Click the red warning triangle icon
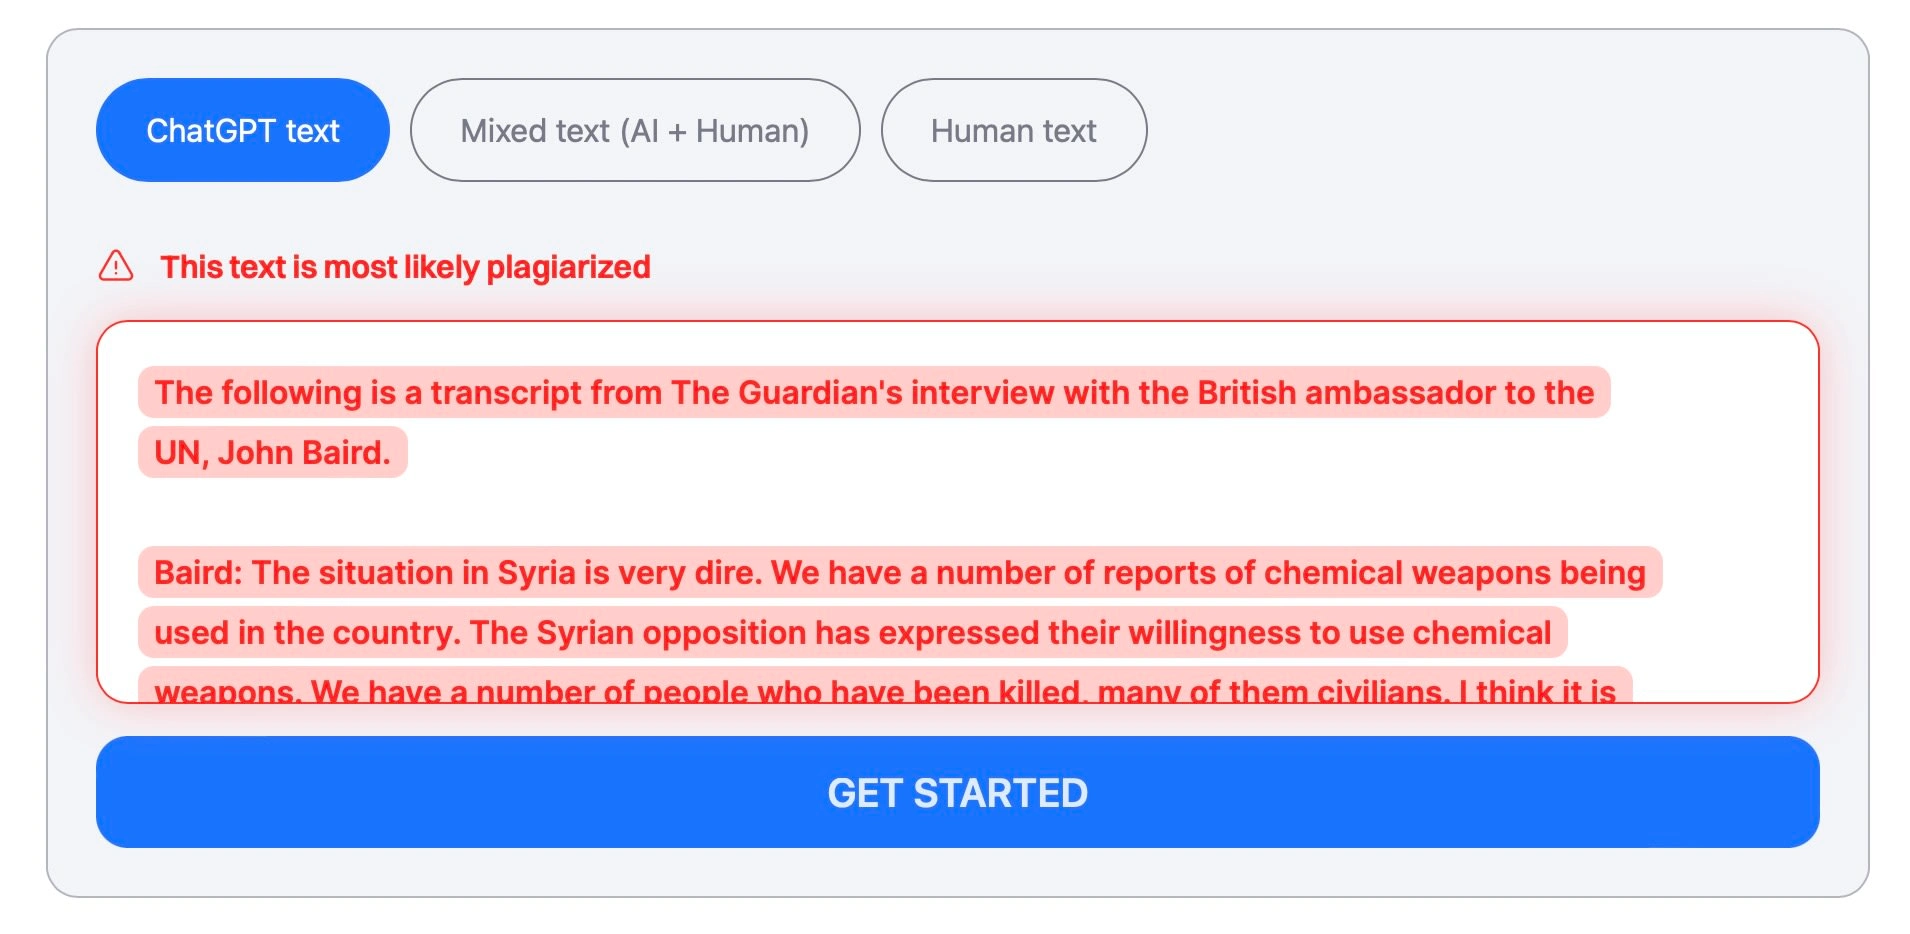 pos(116,266)
